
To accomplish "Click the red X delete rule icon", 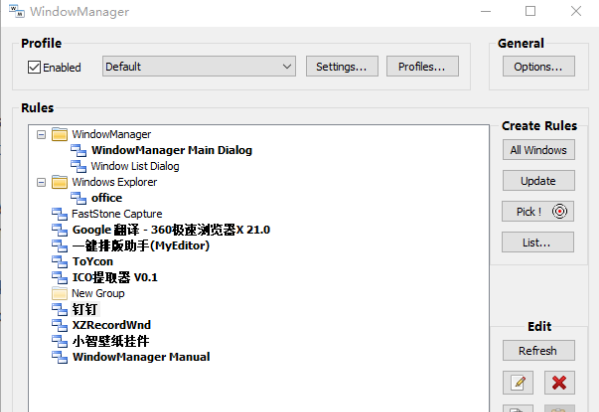I will pyautogui.click(x=559, y=382).
